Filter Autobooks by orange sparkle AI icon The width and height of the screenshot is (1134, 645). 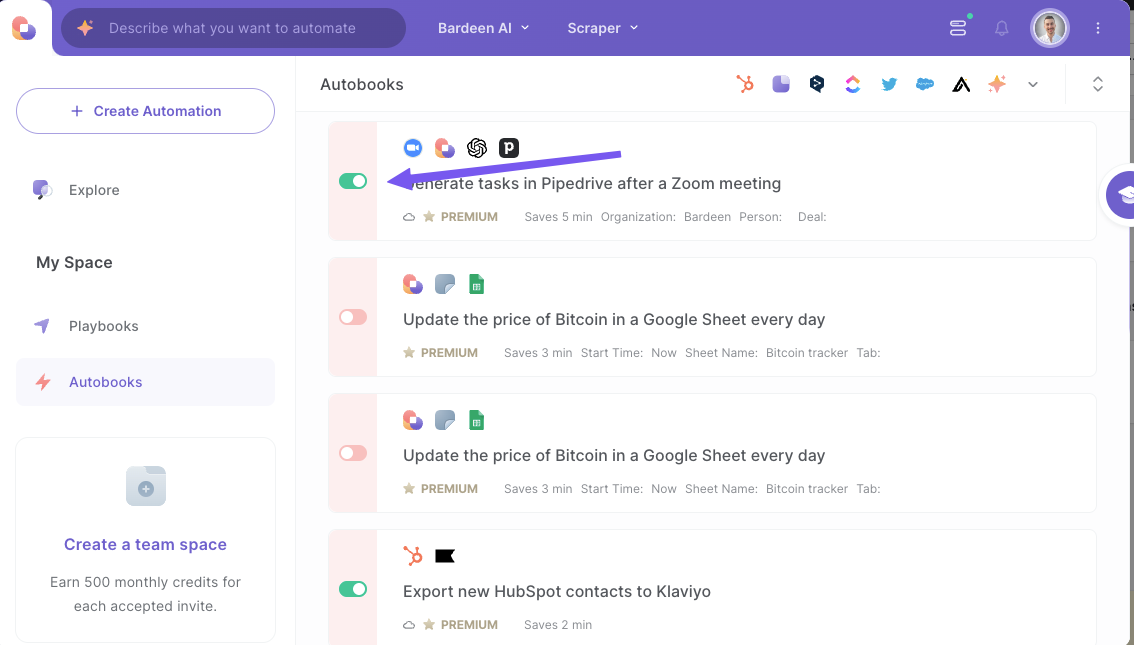997,84
